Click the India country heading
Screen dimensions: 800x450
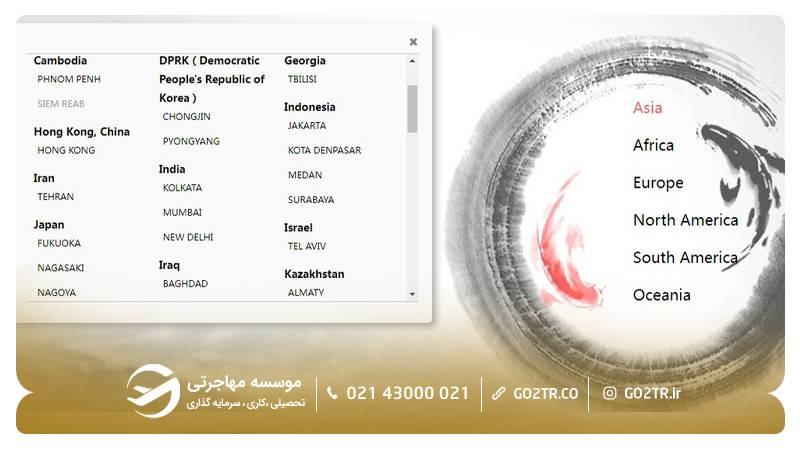[x=172, y=169]
